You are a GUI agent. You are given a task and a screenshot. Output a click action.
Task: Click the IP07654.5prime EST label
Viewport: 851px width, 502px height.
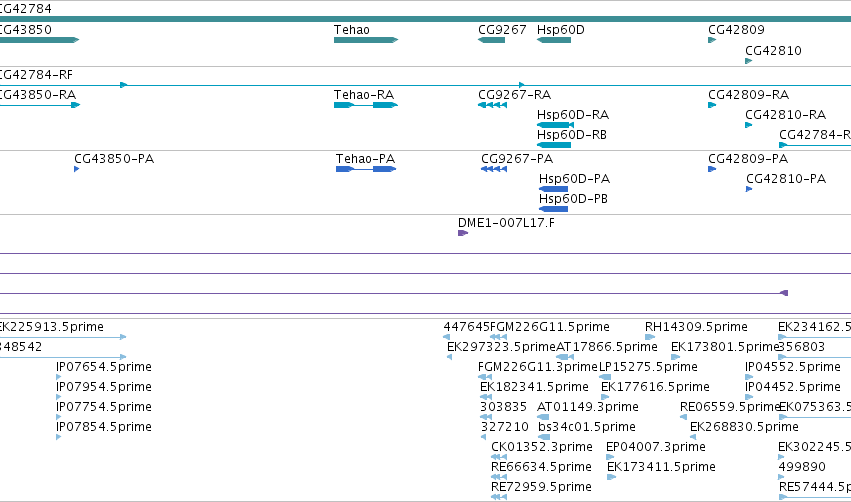(x=104, y=366)
